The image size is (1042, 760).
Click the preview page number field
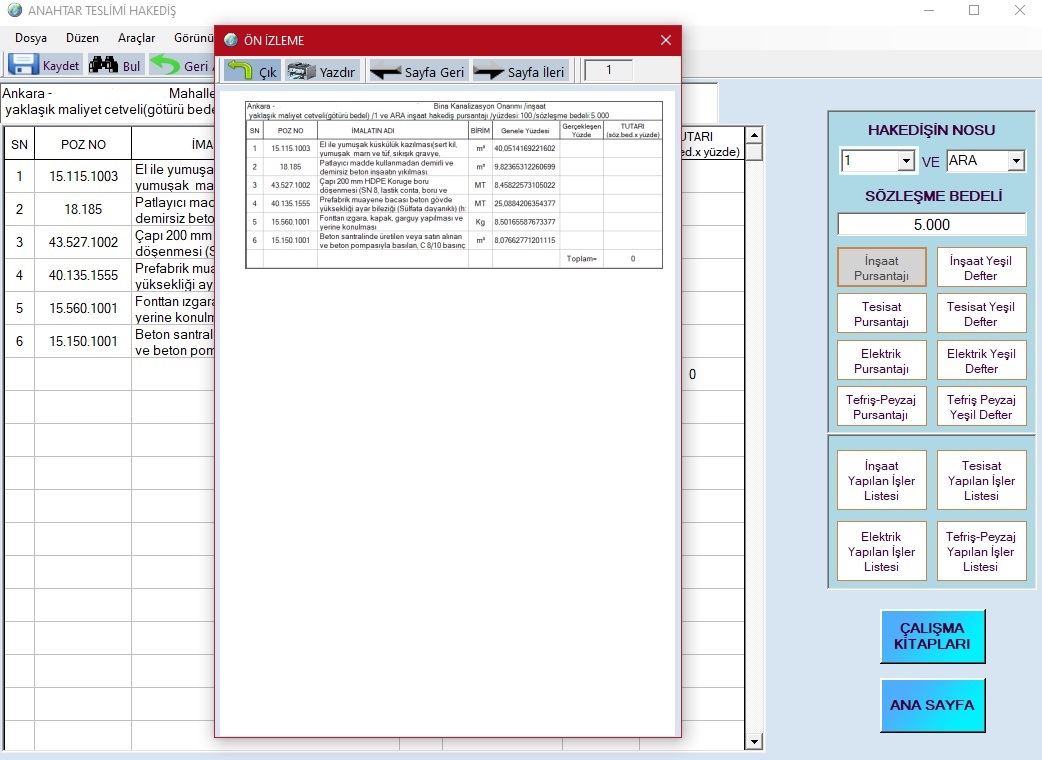[x=608, y=70]
